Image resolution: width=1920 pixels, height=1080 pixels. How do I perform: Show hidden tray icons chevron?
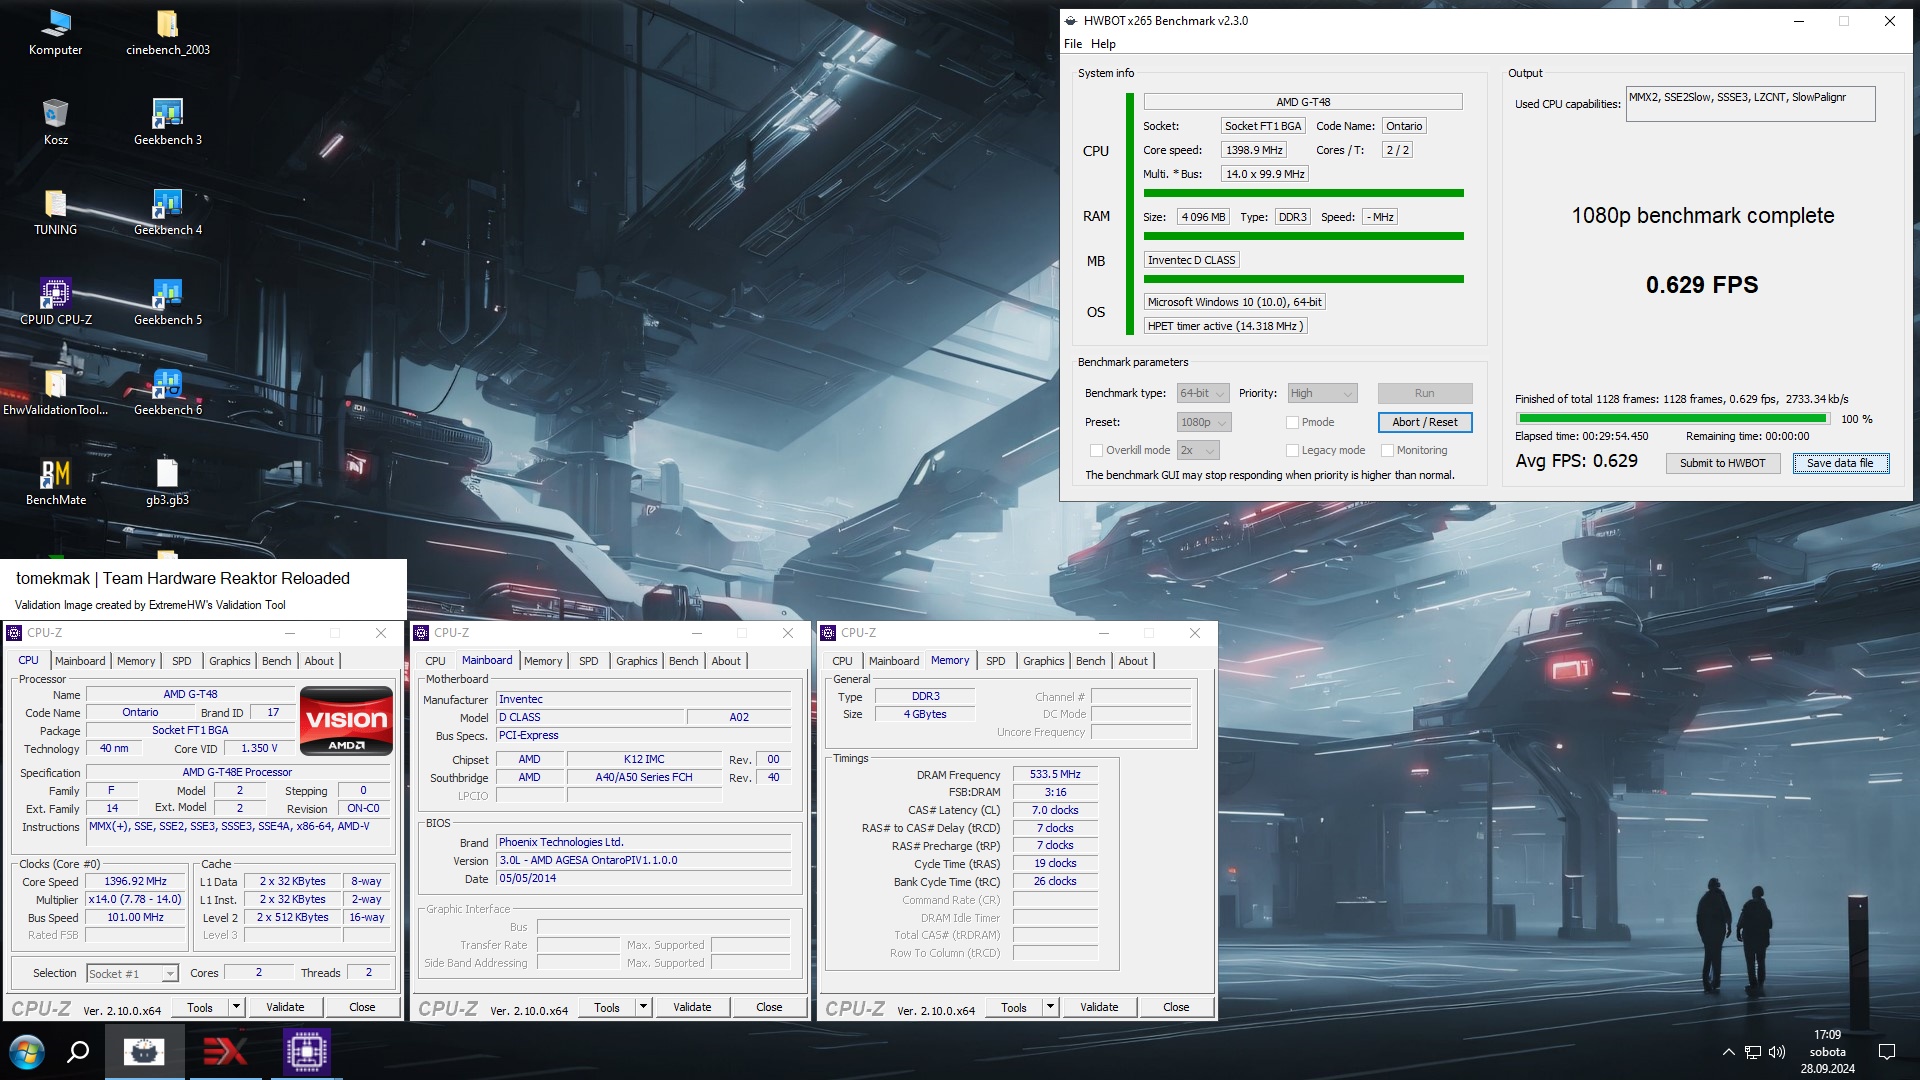[1728, 1052]
